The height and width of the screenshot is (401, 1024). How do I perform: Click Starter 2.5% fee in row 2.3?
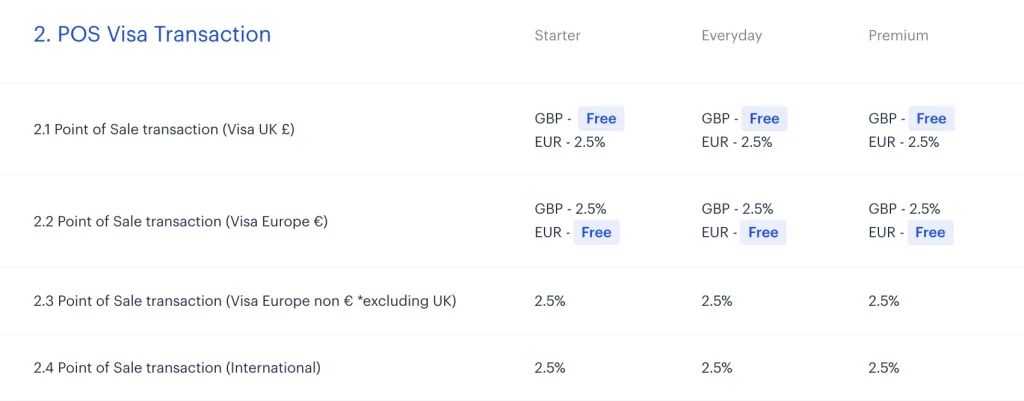point(550,300)
